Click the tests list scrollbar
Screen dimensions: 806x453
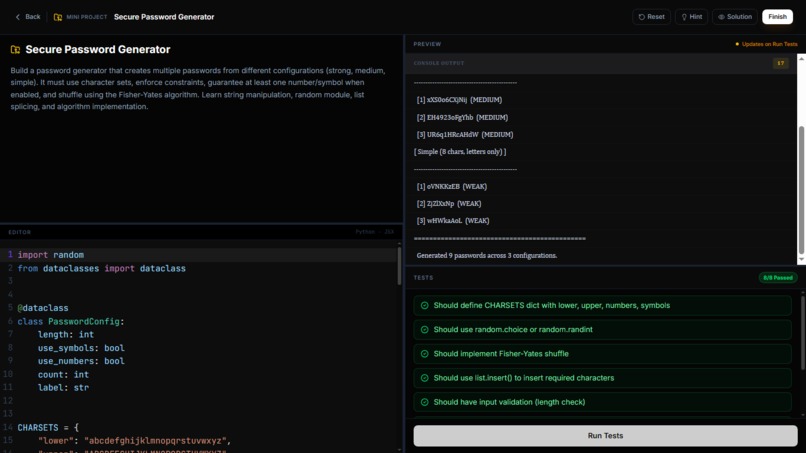tap(803, 332)
